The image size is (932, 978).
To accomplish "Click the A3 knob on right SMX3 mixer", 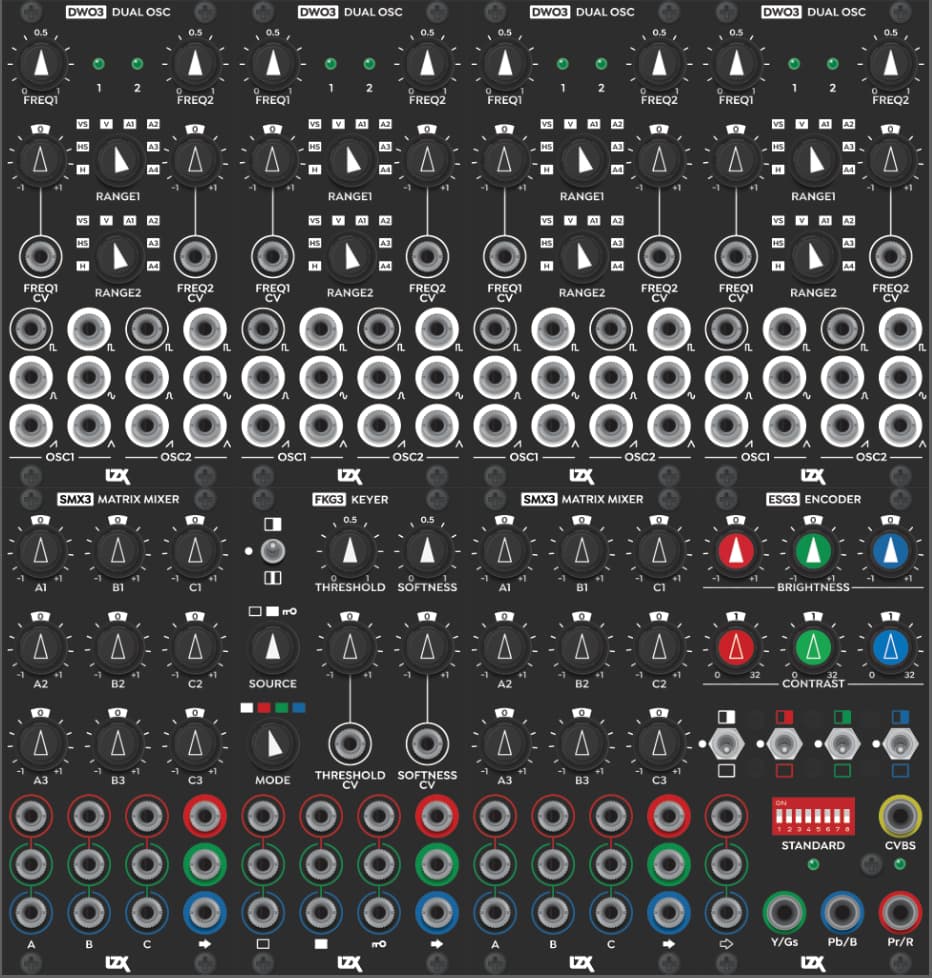I will (505, 743).
